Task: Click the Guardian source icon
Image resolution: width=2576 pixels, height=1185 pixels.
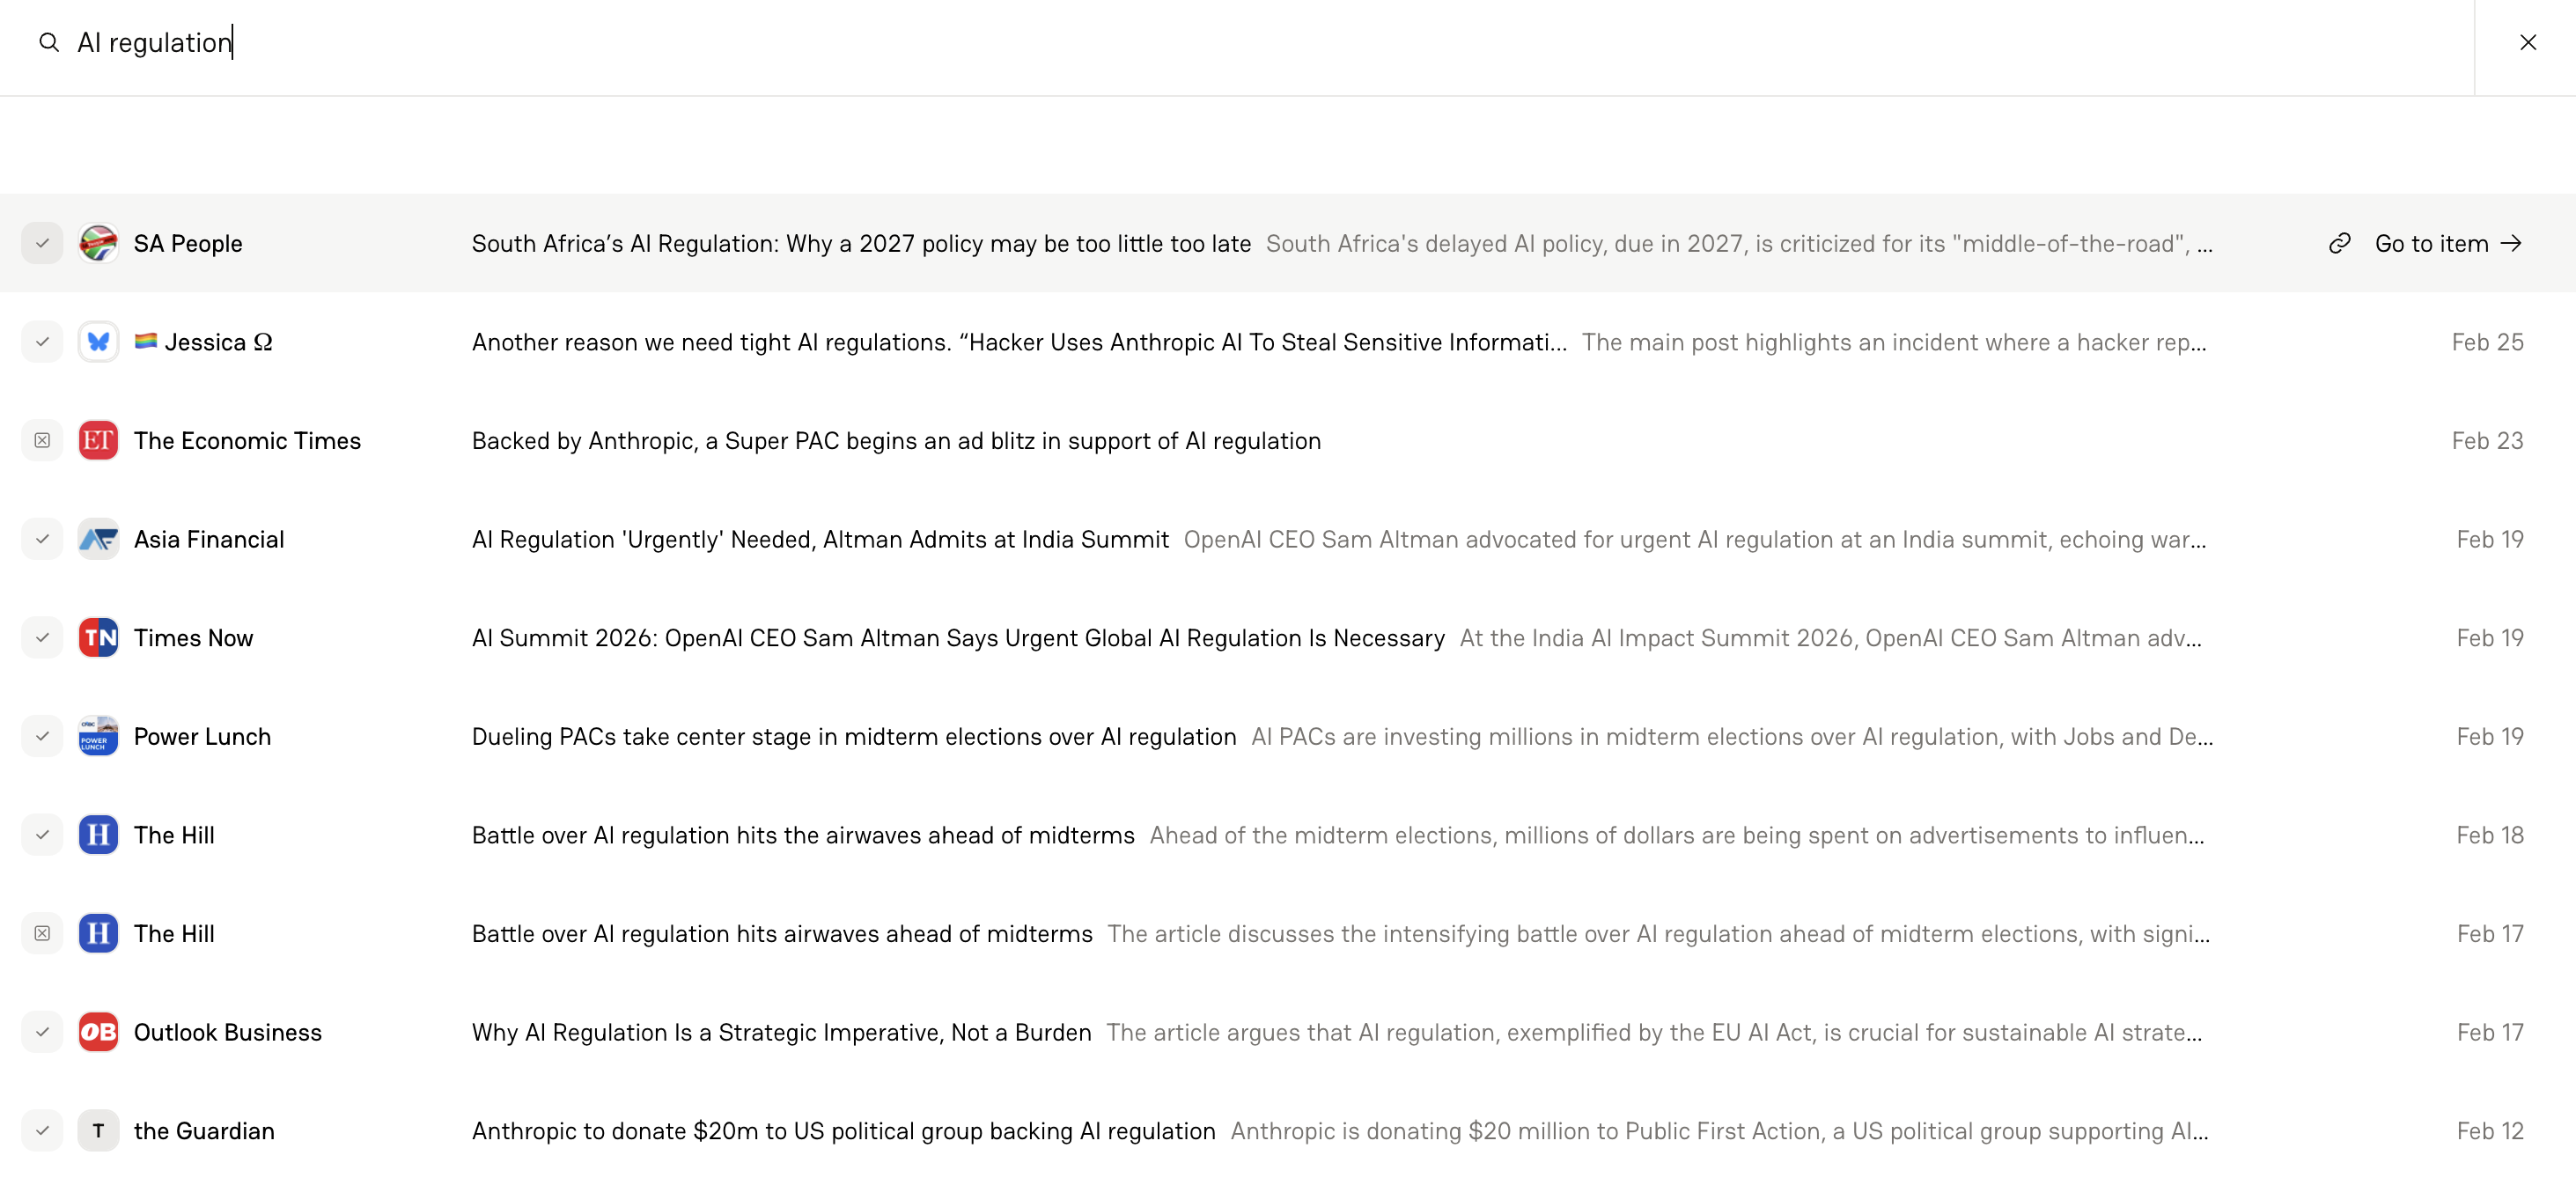Action: click(x=98, y=1130)
